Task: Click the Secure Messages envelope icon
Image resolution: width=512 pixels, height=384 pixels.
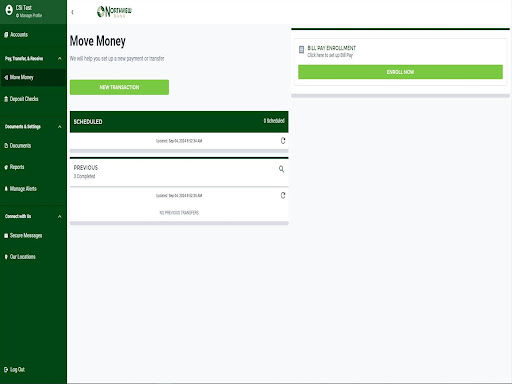Action: coord(6,236)
